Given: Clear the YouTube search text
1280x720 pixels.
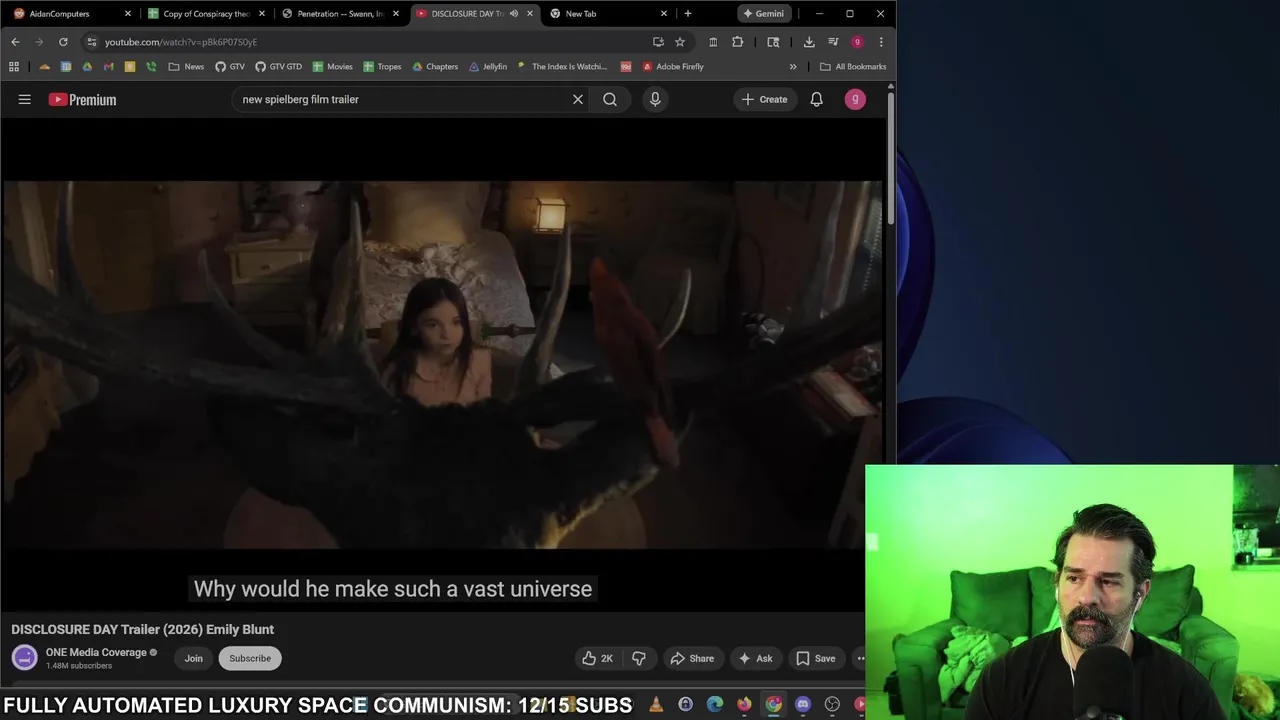Looking at the screenshot, I should [577, 99].
